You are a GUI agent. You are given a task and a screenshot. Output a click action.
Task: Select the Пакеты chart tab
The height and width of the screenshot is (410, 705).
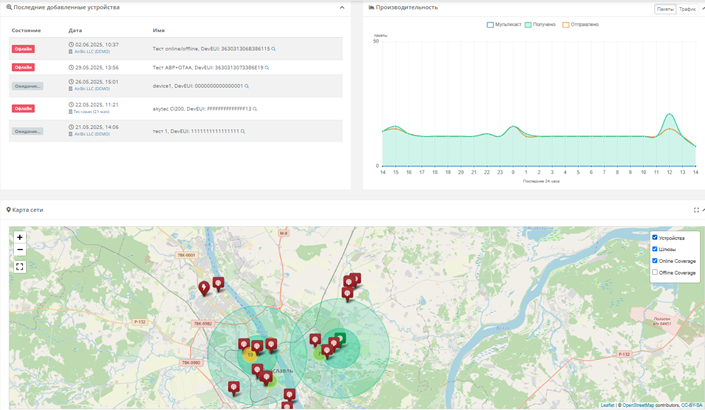coord(665,9)
